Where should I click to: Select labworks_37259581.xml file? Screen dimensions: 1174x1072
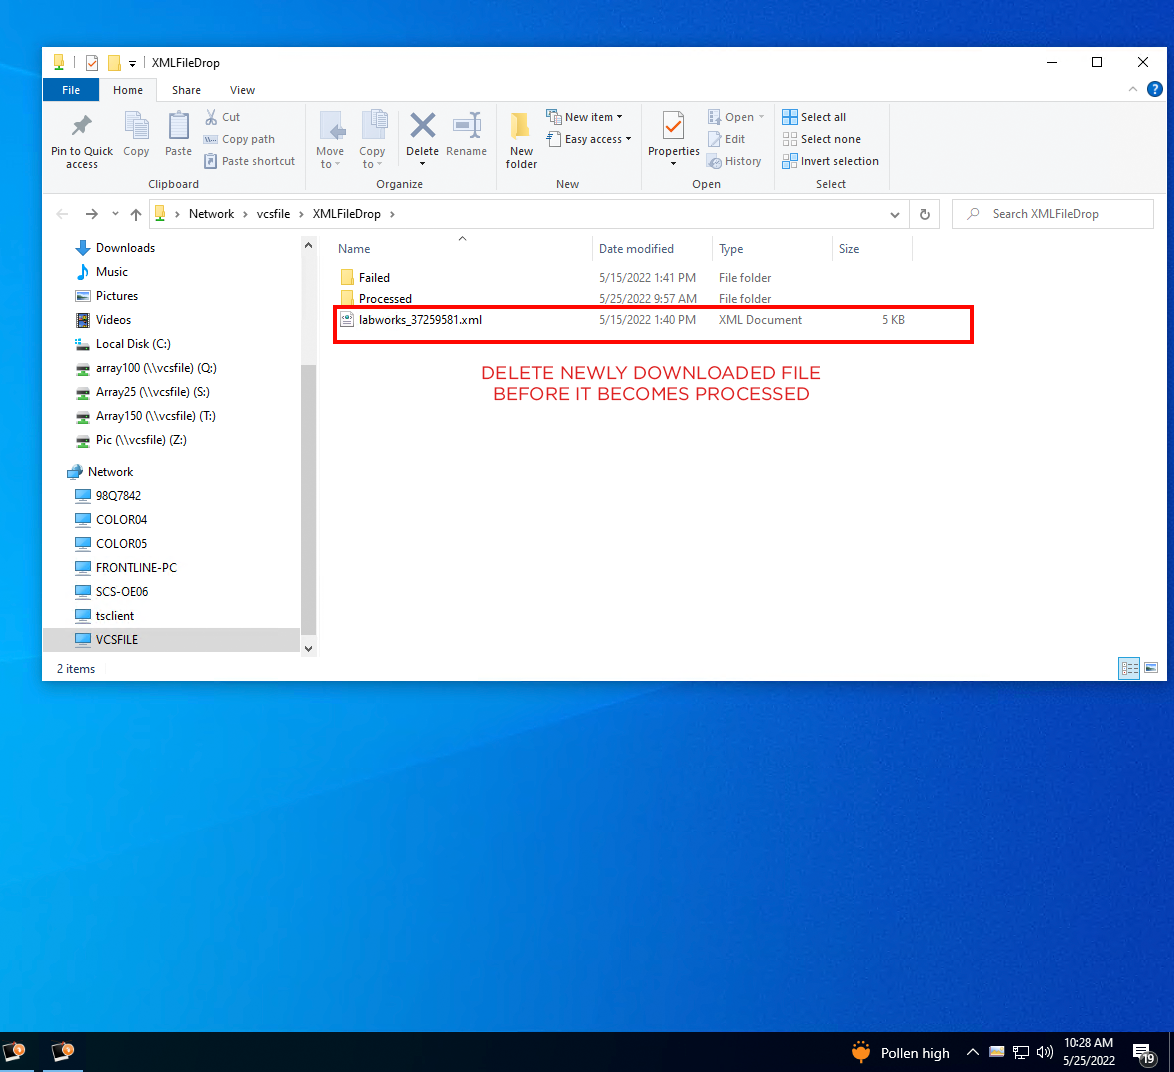[420, 320]
